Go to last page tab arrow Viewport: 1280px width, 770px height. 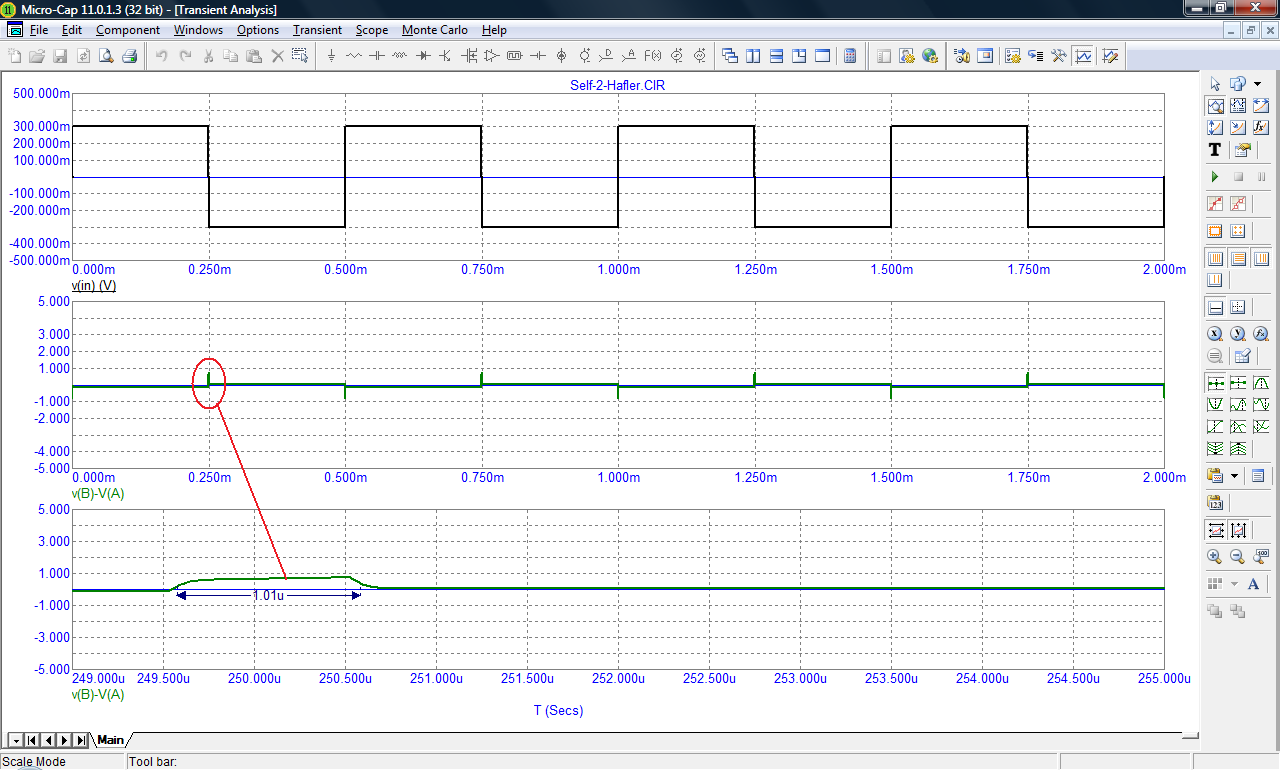tap(80, 740)
